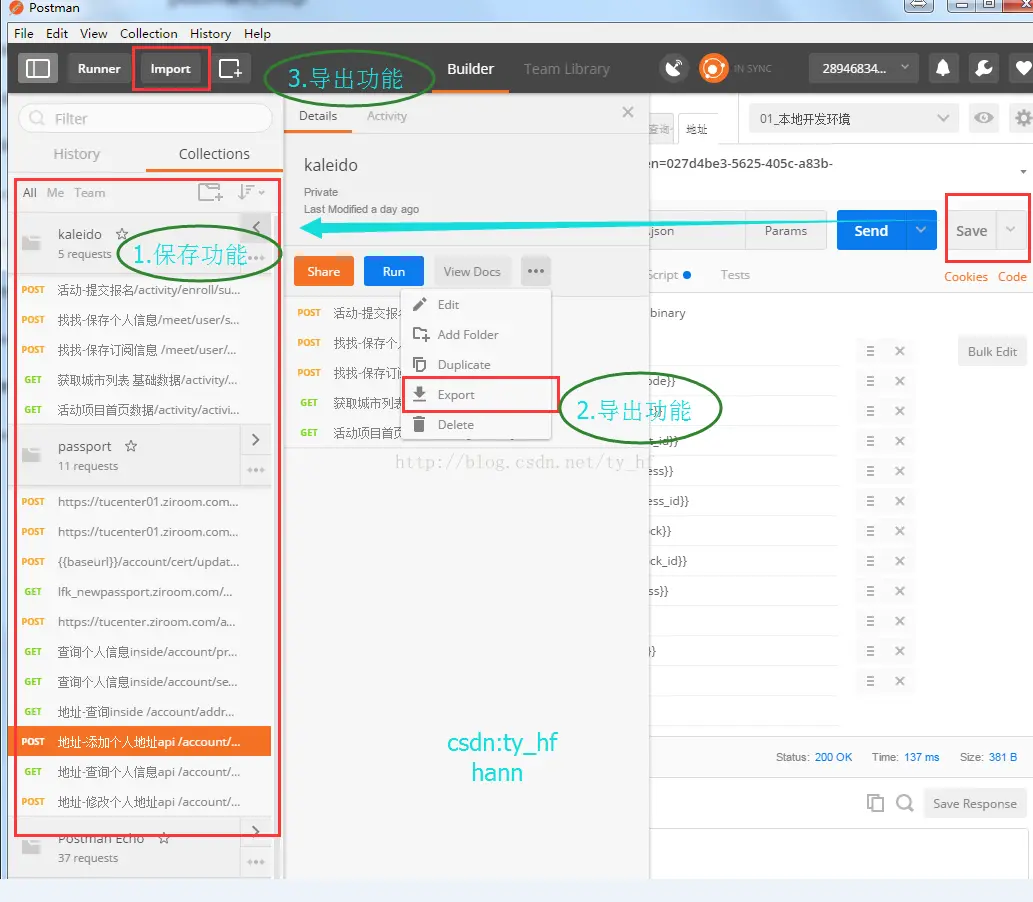Image resolution: width=1033 pixels, height=902 pixels.
Task: Toggle the sidebar layout icon
Action: tap(38, 69)
